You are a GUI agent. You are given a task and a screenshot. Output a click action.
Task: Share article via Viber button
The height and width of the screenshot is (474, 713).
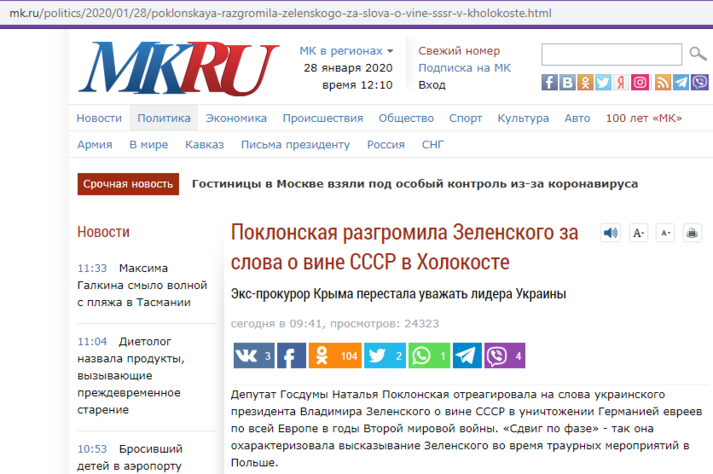[504, 355]
